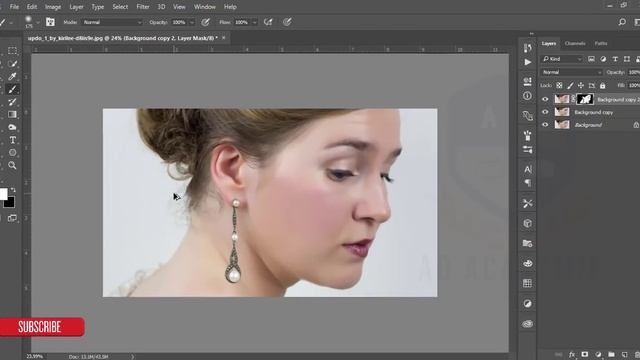Select the Smudge tool below Gradient

click(x=12, y=127)
